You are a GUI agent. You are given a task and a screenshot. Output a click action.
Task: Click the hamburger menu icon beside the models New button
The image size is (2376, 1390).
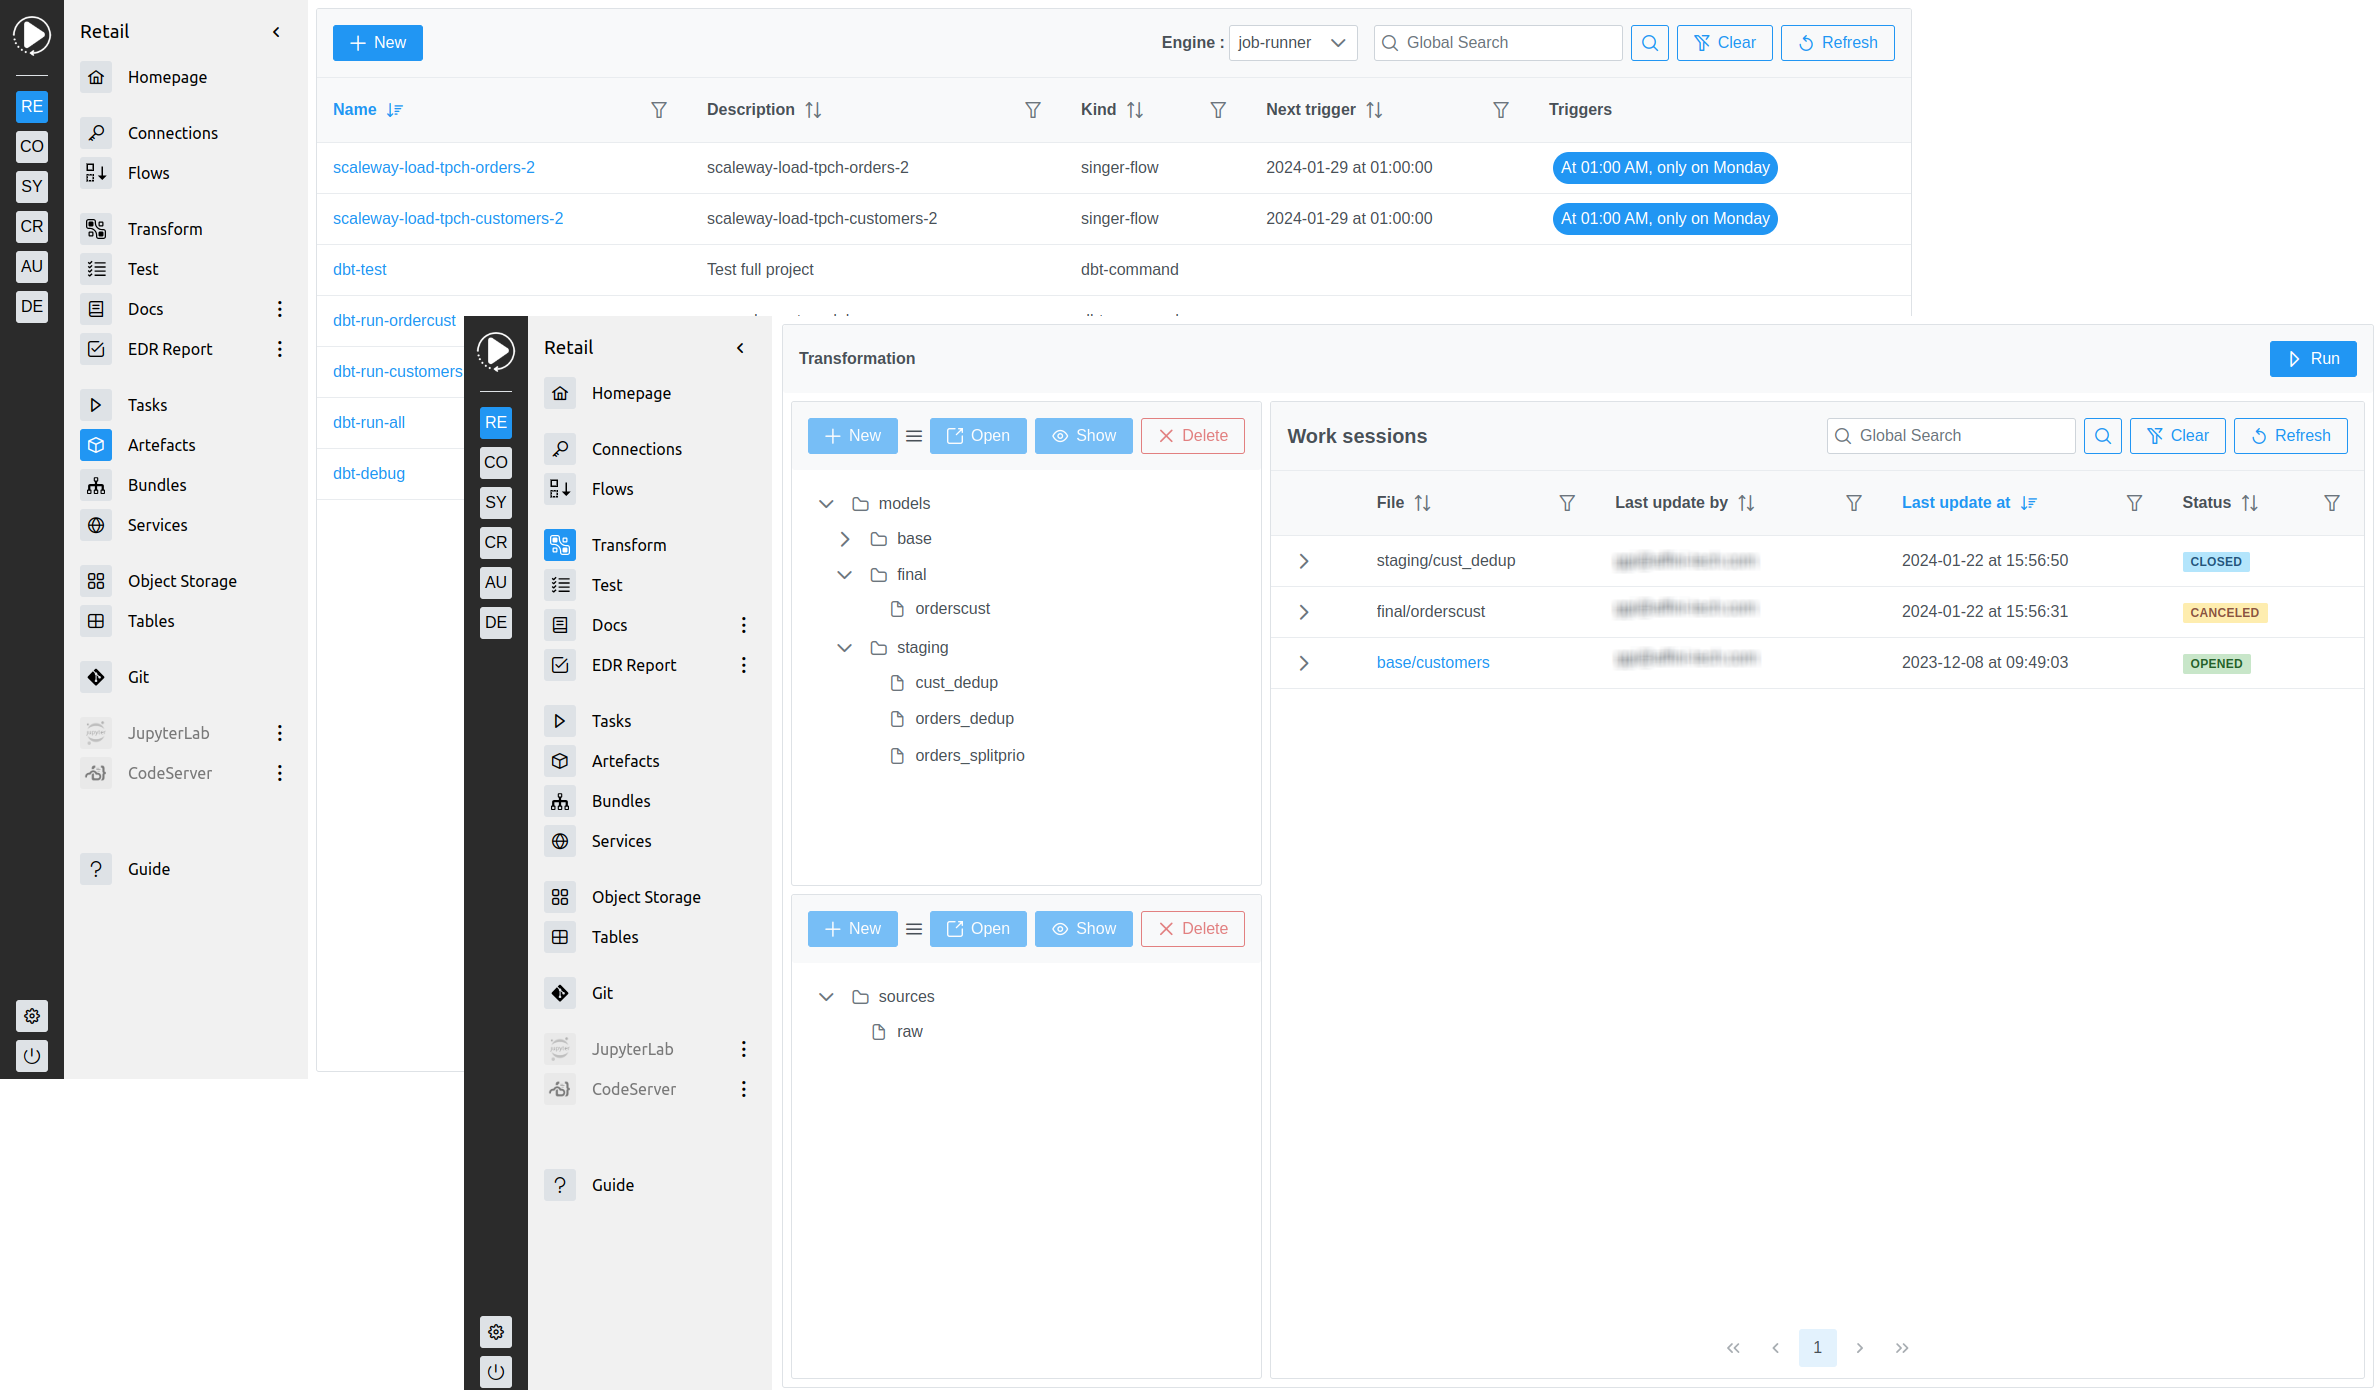(914, 436)
